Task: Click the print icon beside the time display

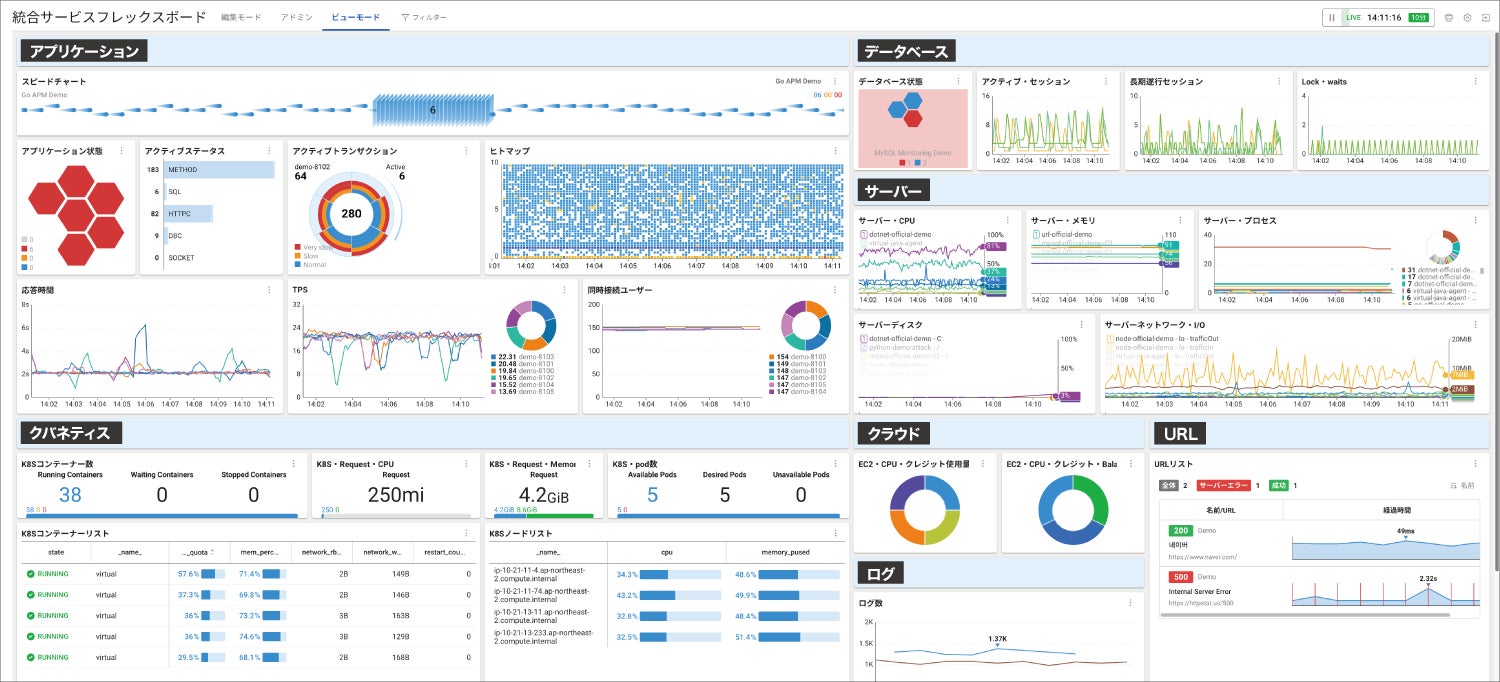Action: (x=1449, y=17)
